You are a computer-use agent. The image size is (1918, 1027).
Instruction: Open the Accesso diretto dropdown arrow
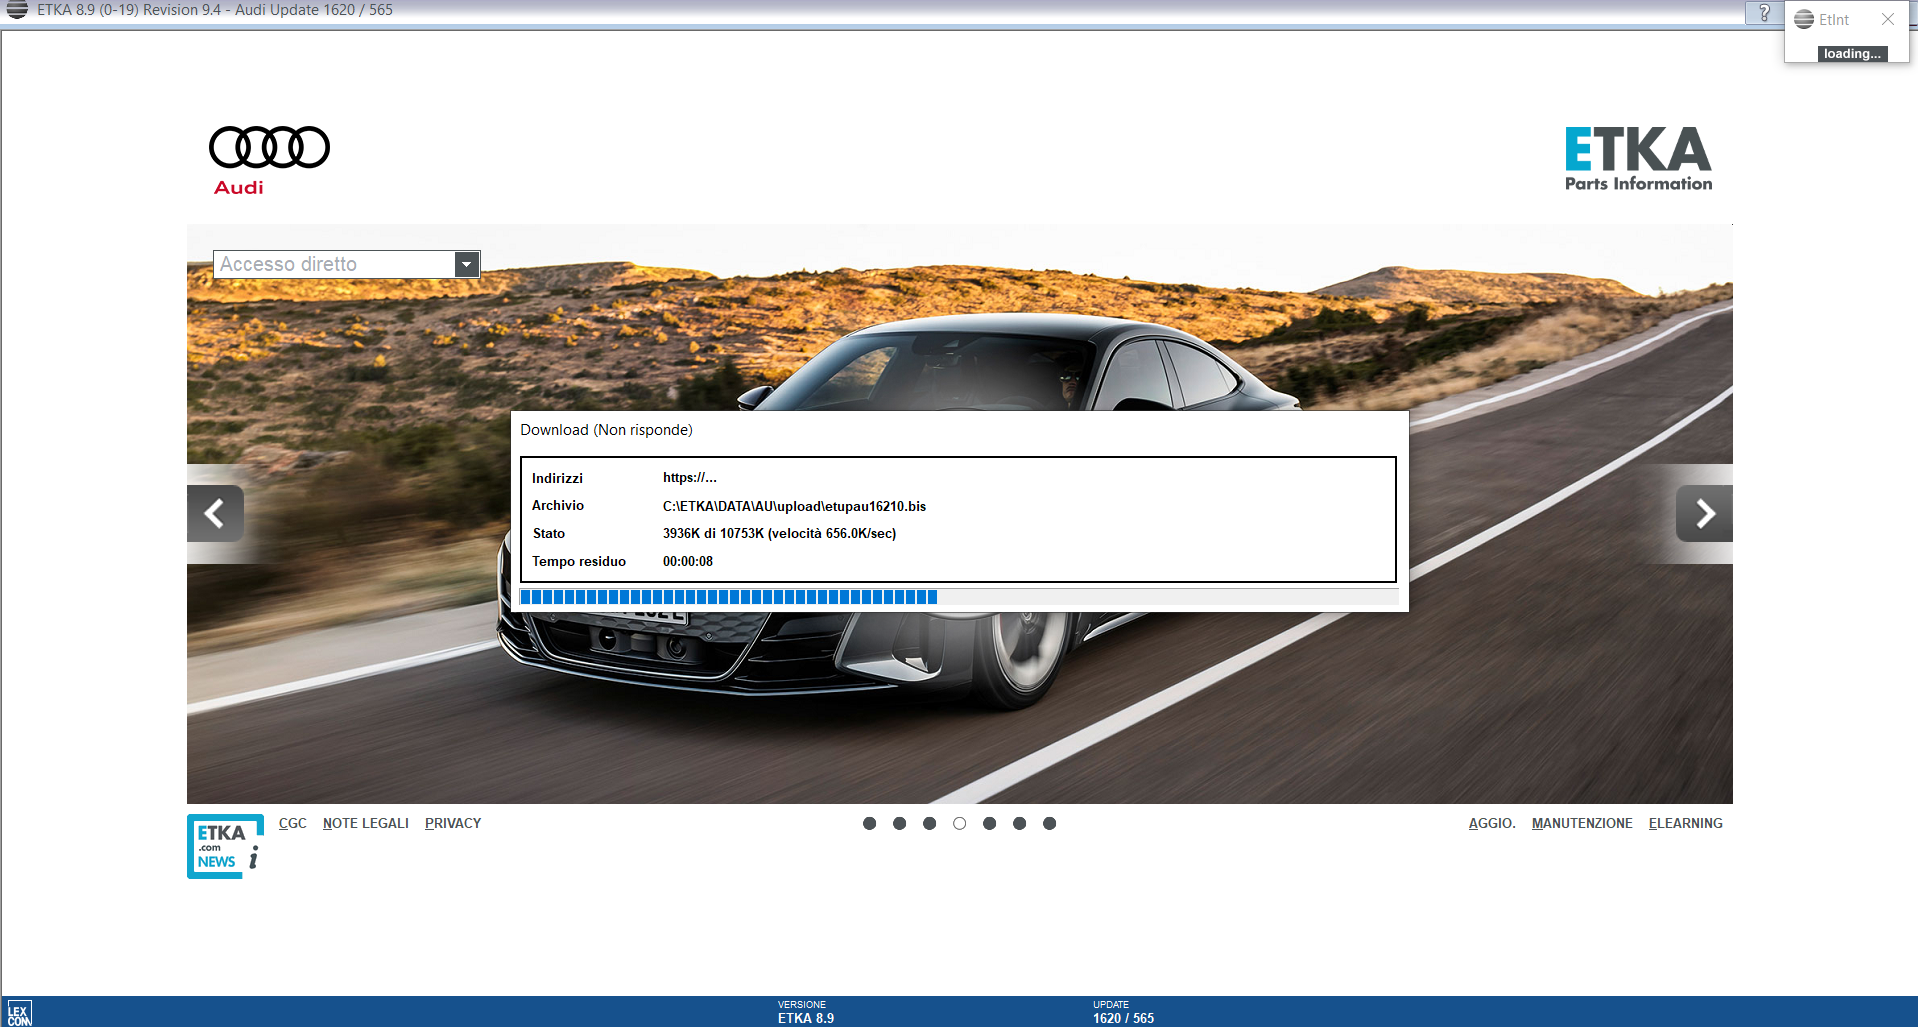click(466, 264)
